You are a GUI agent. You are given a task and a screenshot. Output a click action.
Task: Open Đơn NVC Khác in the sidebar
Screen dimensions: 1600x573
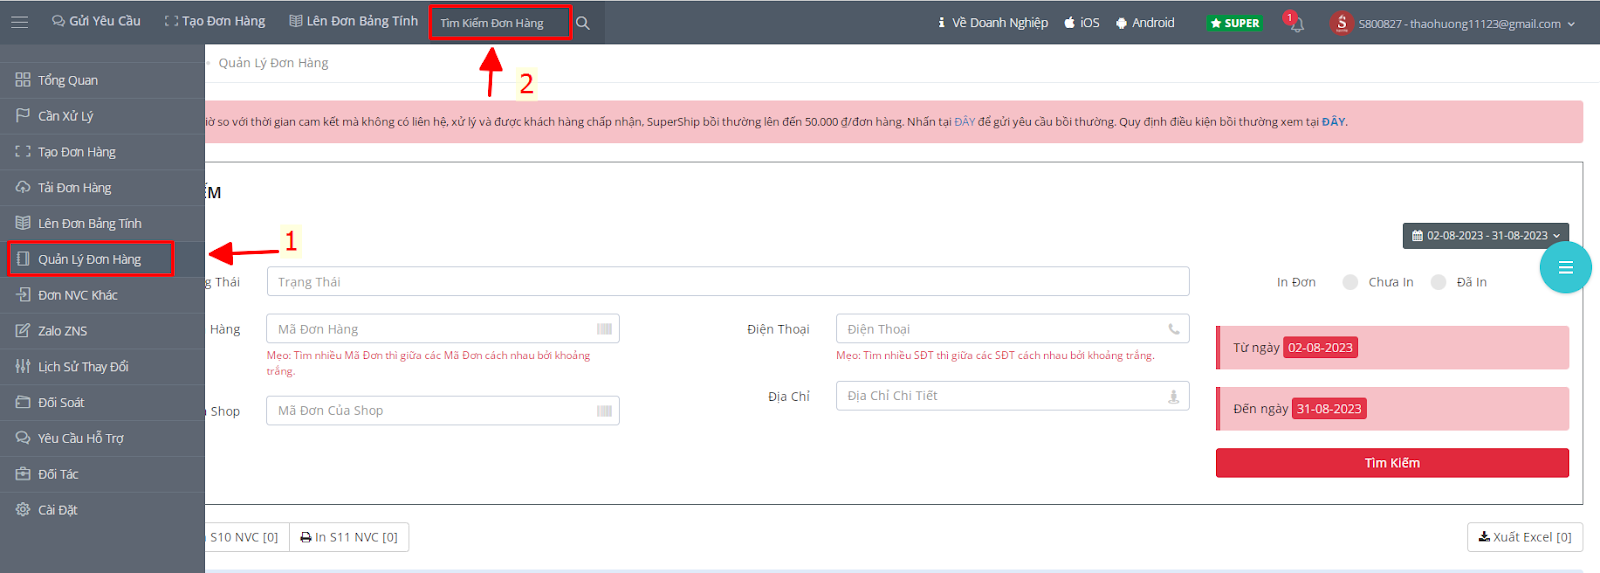tap(102, 295)
